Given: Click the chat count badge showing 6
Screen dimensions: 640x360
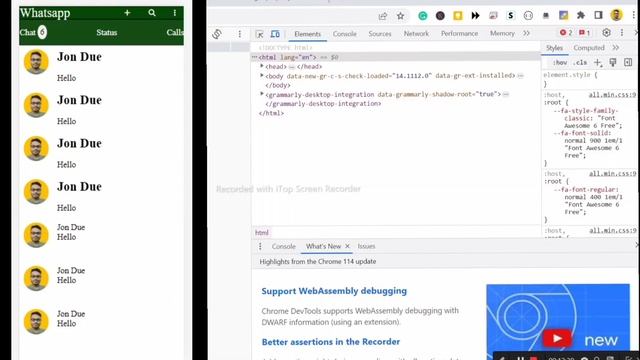Looking at the screenshot, I should 42,32.
